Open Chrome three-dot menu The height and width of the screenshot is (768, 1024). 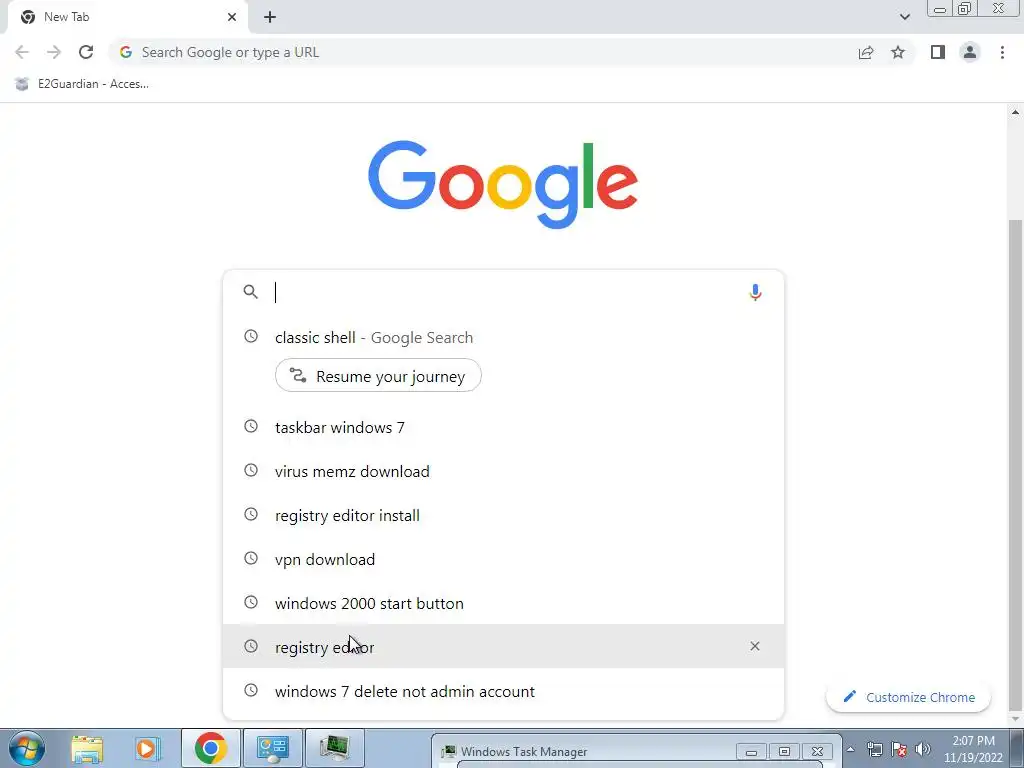point(1002,52)
